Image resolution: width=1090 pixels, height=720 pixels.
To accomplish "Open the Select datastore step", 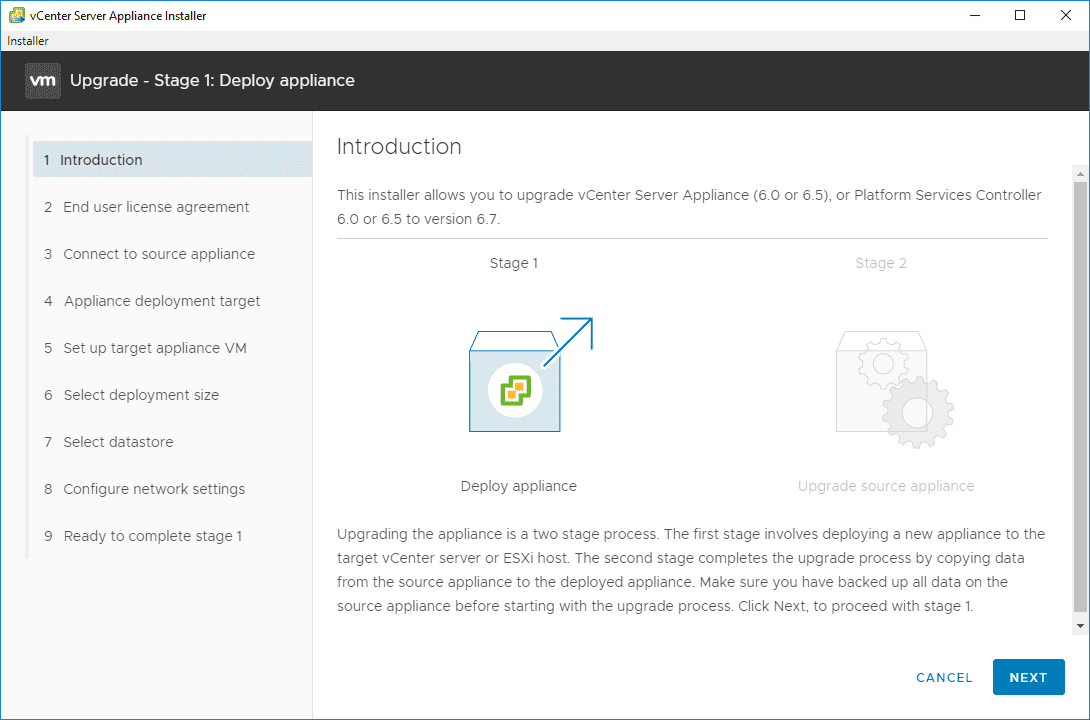I will point(118,442).
